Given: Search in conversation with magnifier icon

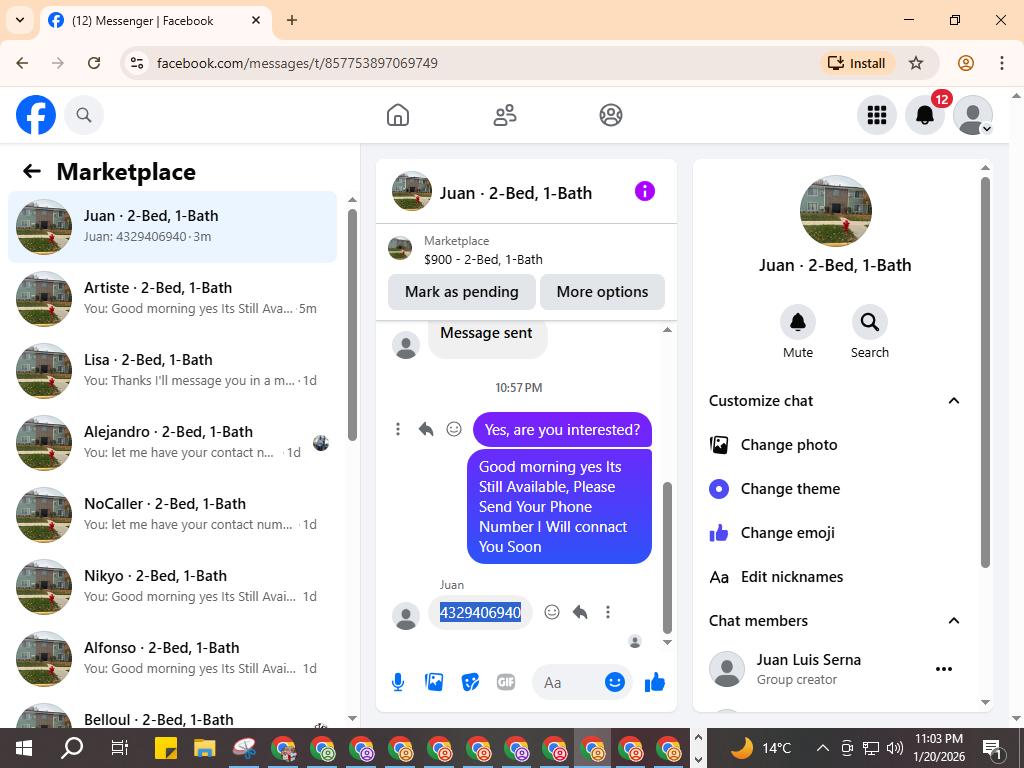Looking at the screenshot, I should [x=869, y=322].
